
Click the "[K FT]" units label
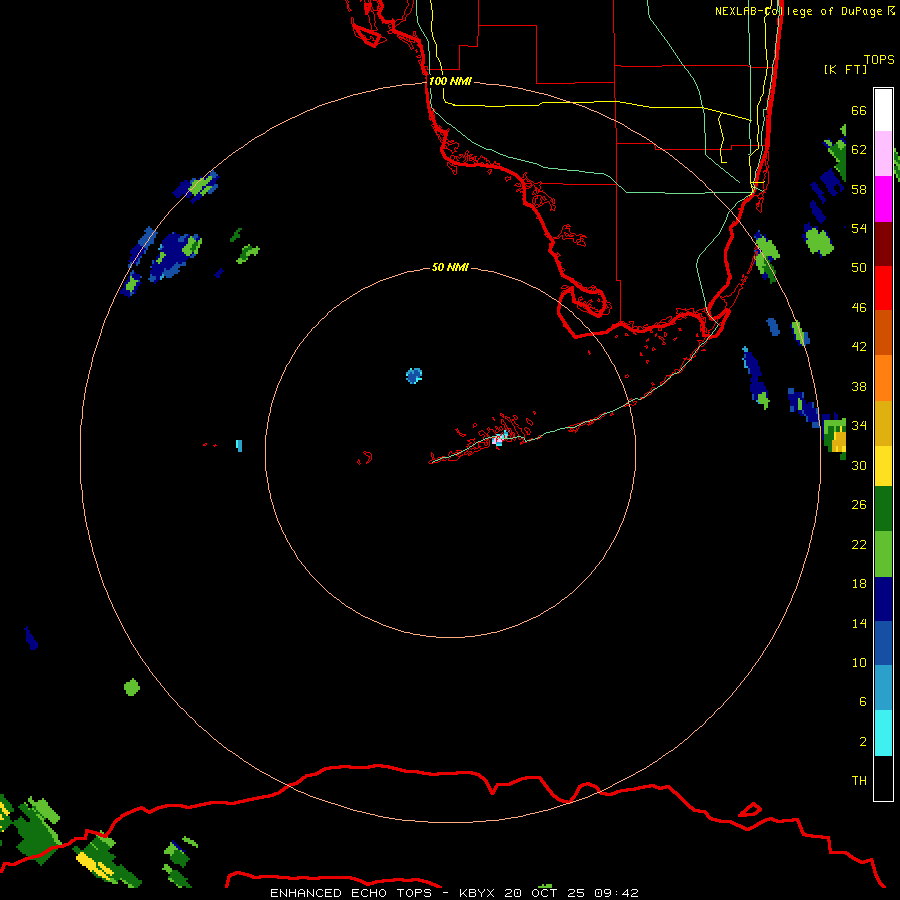pos(845,69)
